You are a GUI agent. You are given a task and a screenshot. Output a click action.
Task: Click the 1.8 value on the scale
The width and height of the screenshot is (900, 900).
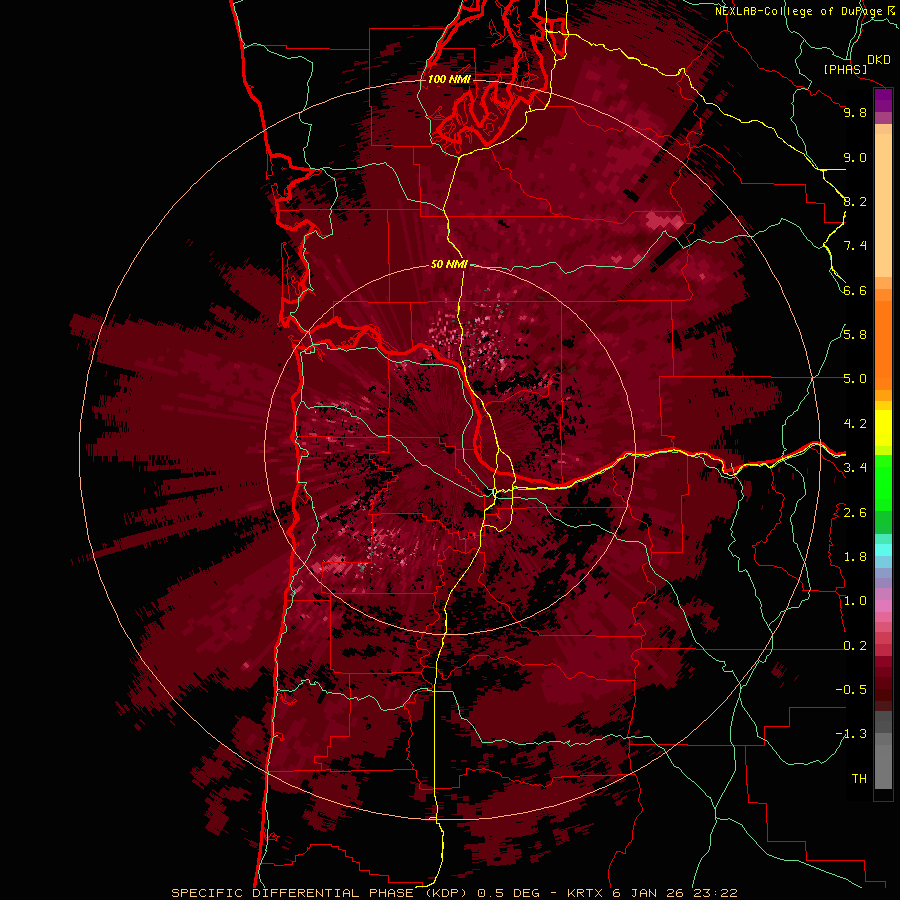click(x=855, y=557)
